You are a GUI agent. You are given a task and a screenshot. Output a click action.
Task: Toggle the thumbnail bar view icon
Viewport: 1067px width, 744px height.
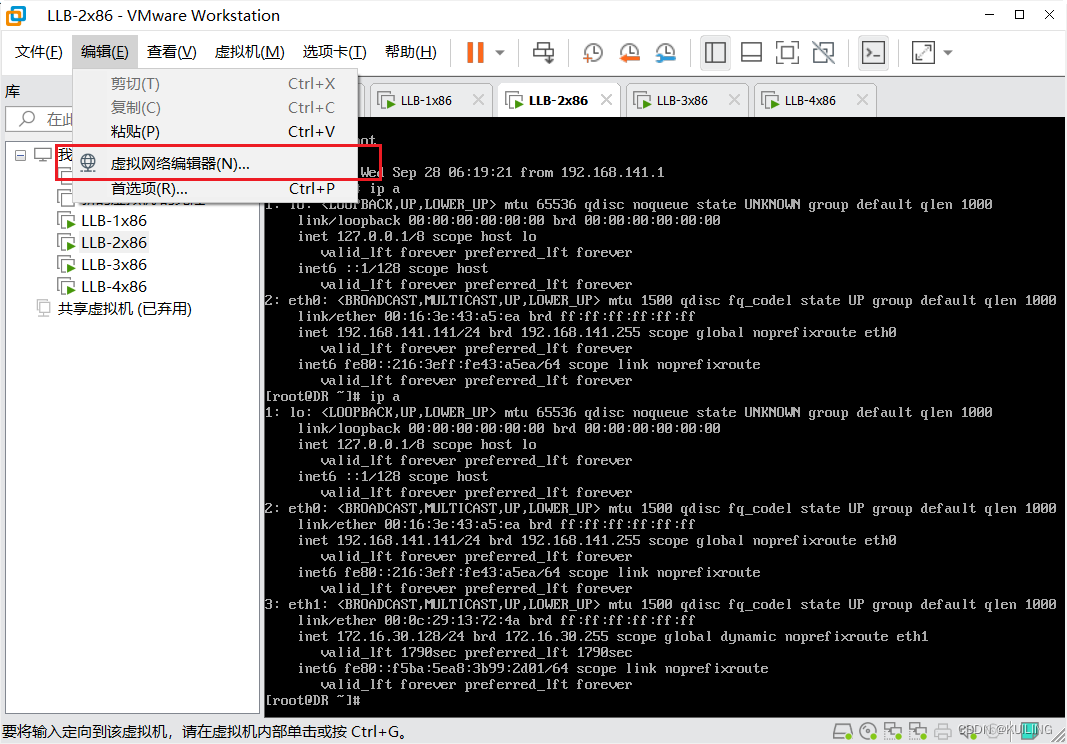click(x=751, y=52)
